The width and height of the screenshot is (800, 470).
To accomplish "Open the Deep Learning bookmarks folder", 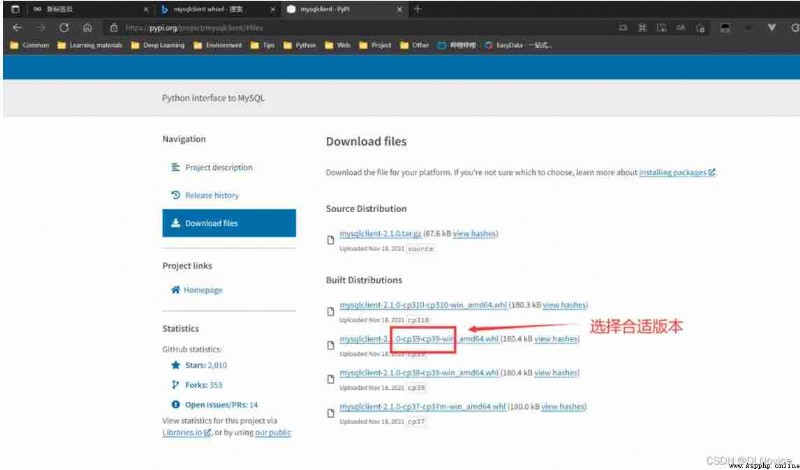I will 158,45.
